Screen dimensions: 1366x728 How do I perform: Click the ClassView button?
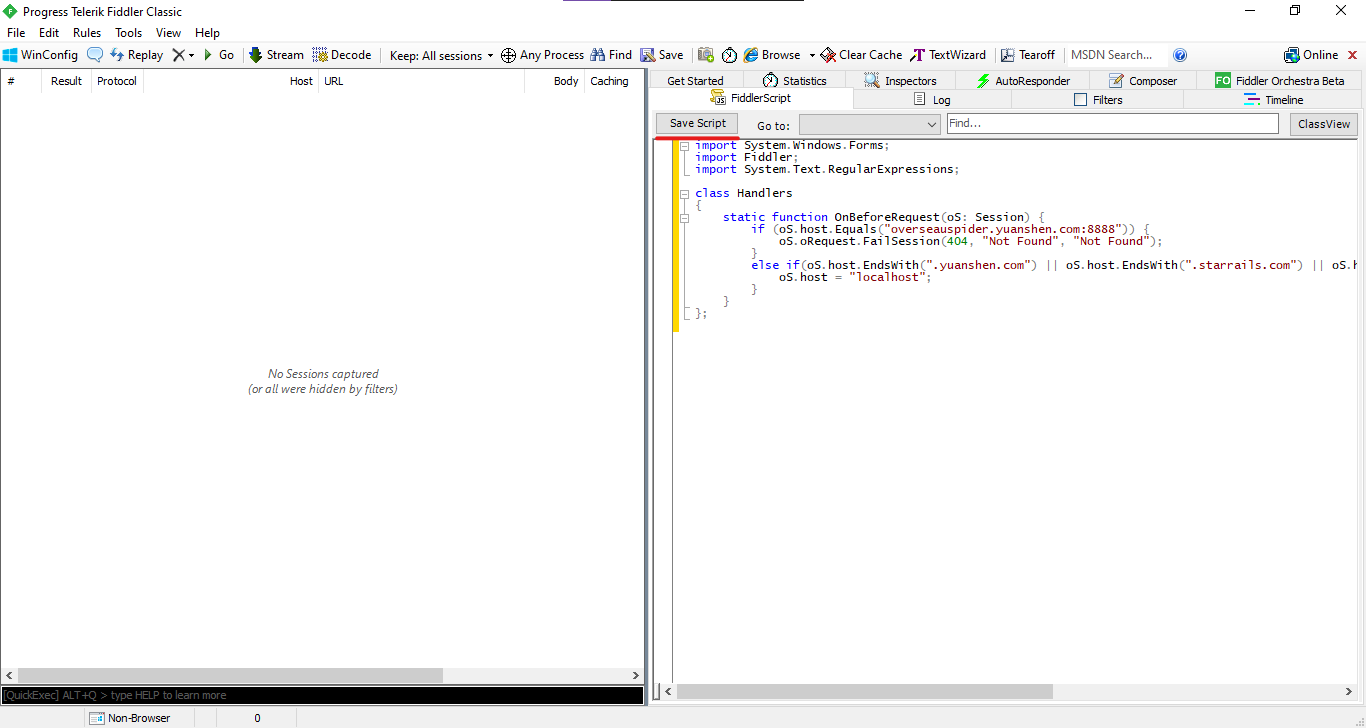click(1324, 124)
